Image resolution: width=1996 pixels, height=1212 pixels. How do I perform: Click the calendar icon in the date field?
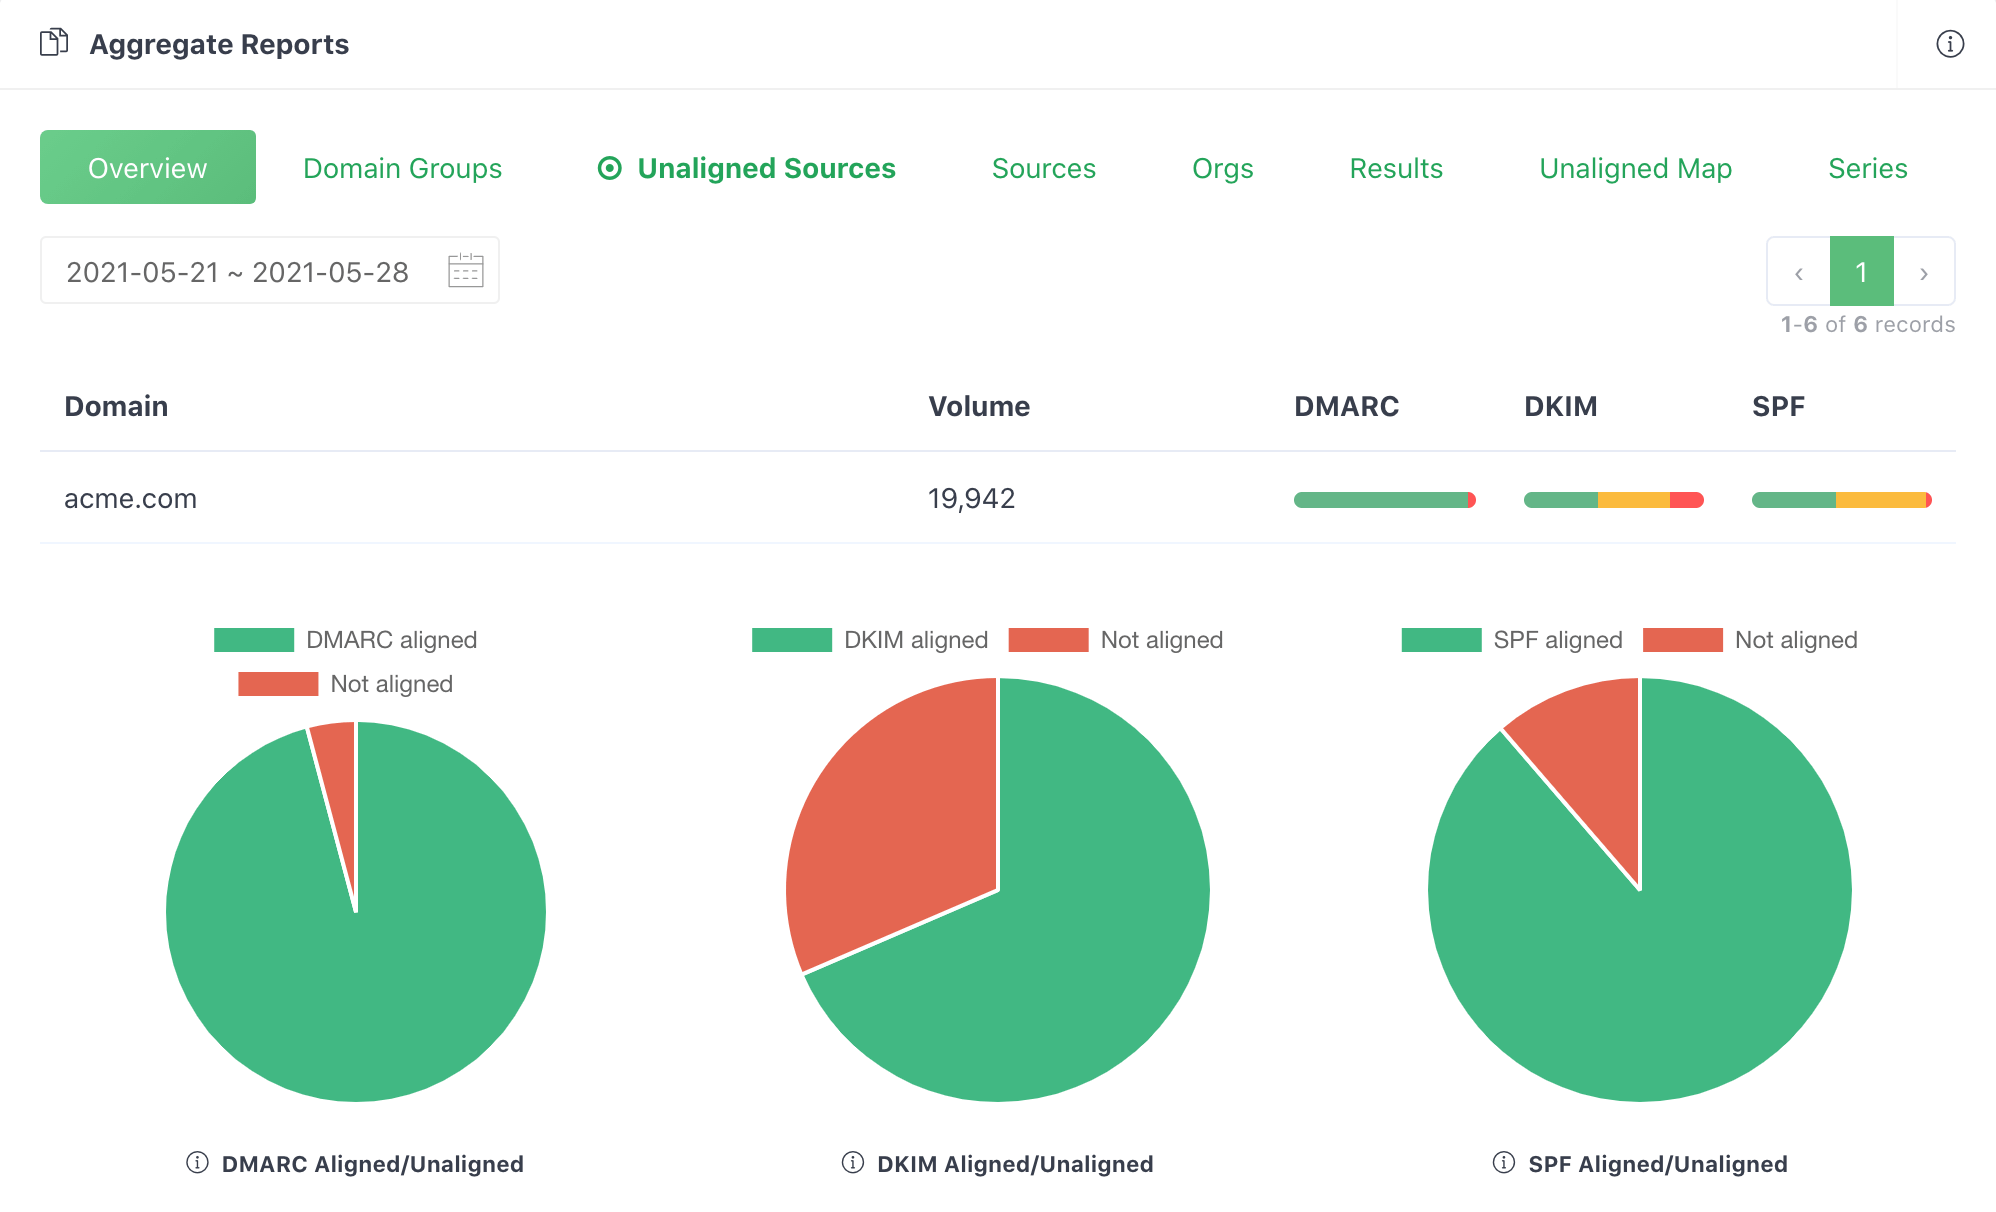[465, 271]
